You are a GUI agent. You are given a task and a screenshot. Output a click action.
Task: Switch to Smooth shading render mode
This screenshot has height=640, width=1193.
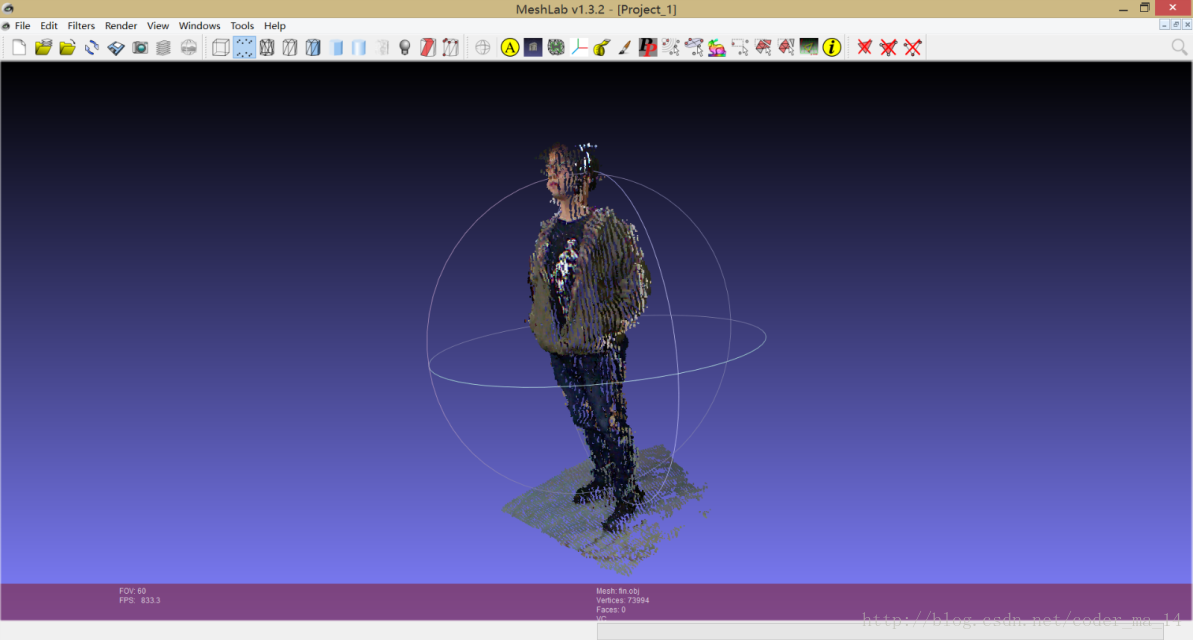[359, 48]
